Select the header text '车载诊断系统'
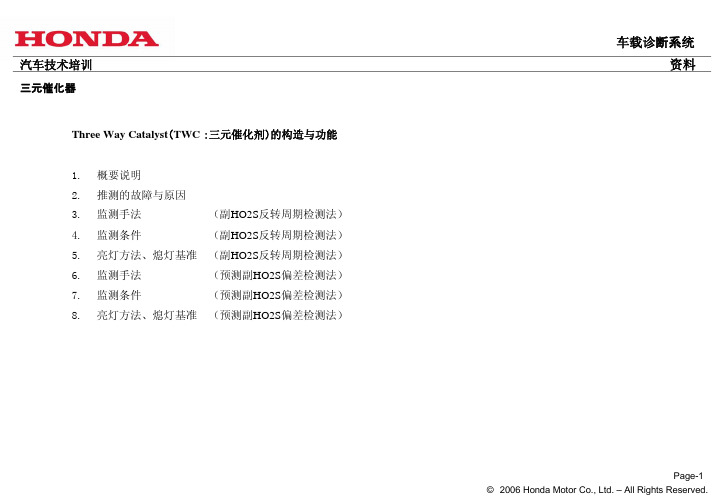The height and width of the screenshot is (502, 724). coord(655,42)
